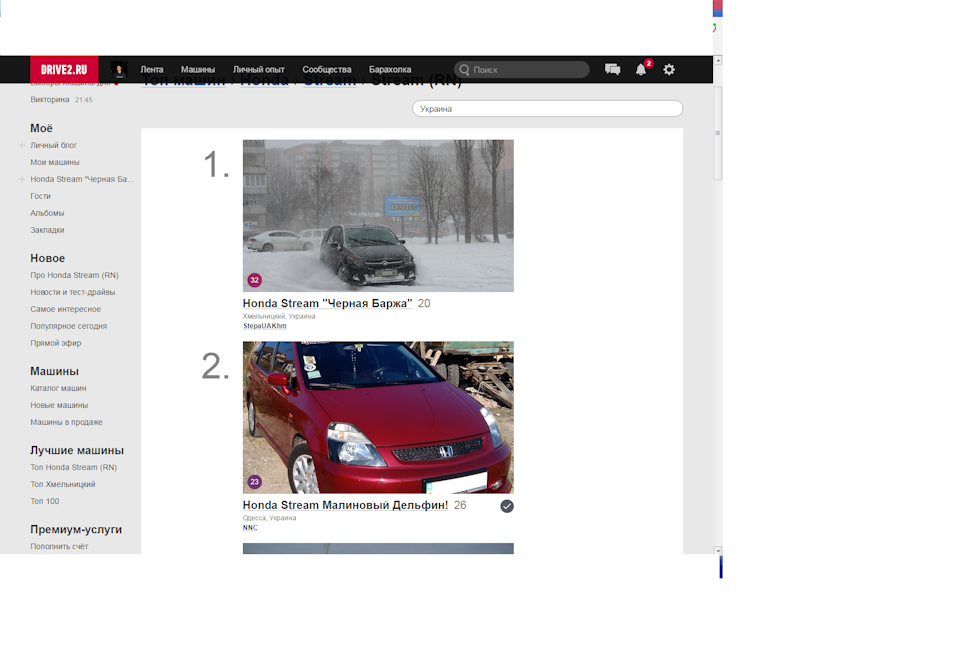Click the page scrollbar down arrow
960x652 pixels.
[x=718, y=550]
